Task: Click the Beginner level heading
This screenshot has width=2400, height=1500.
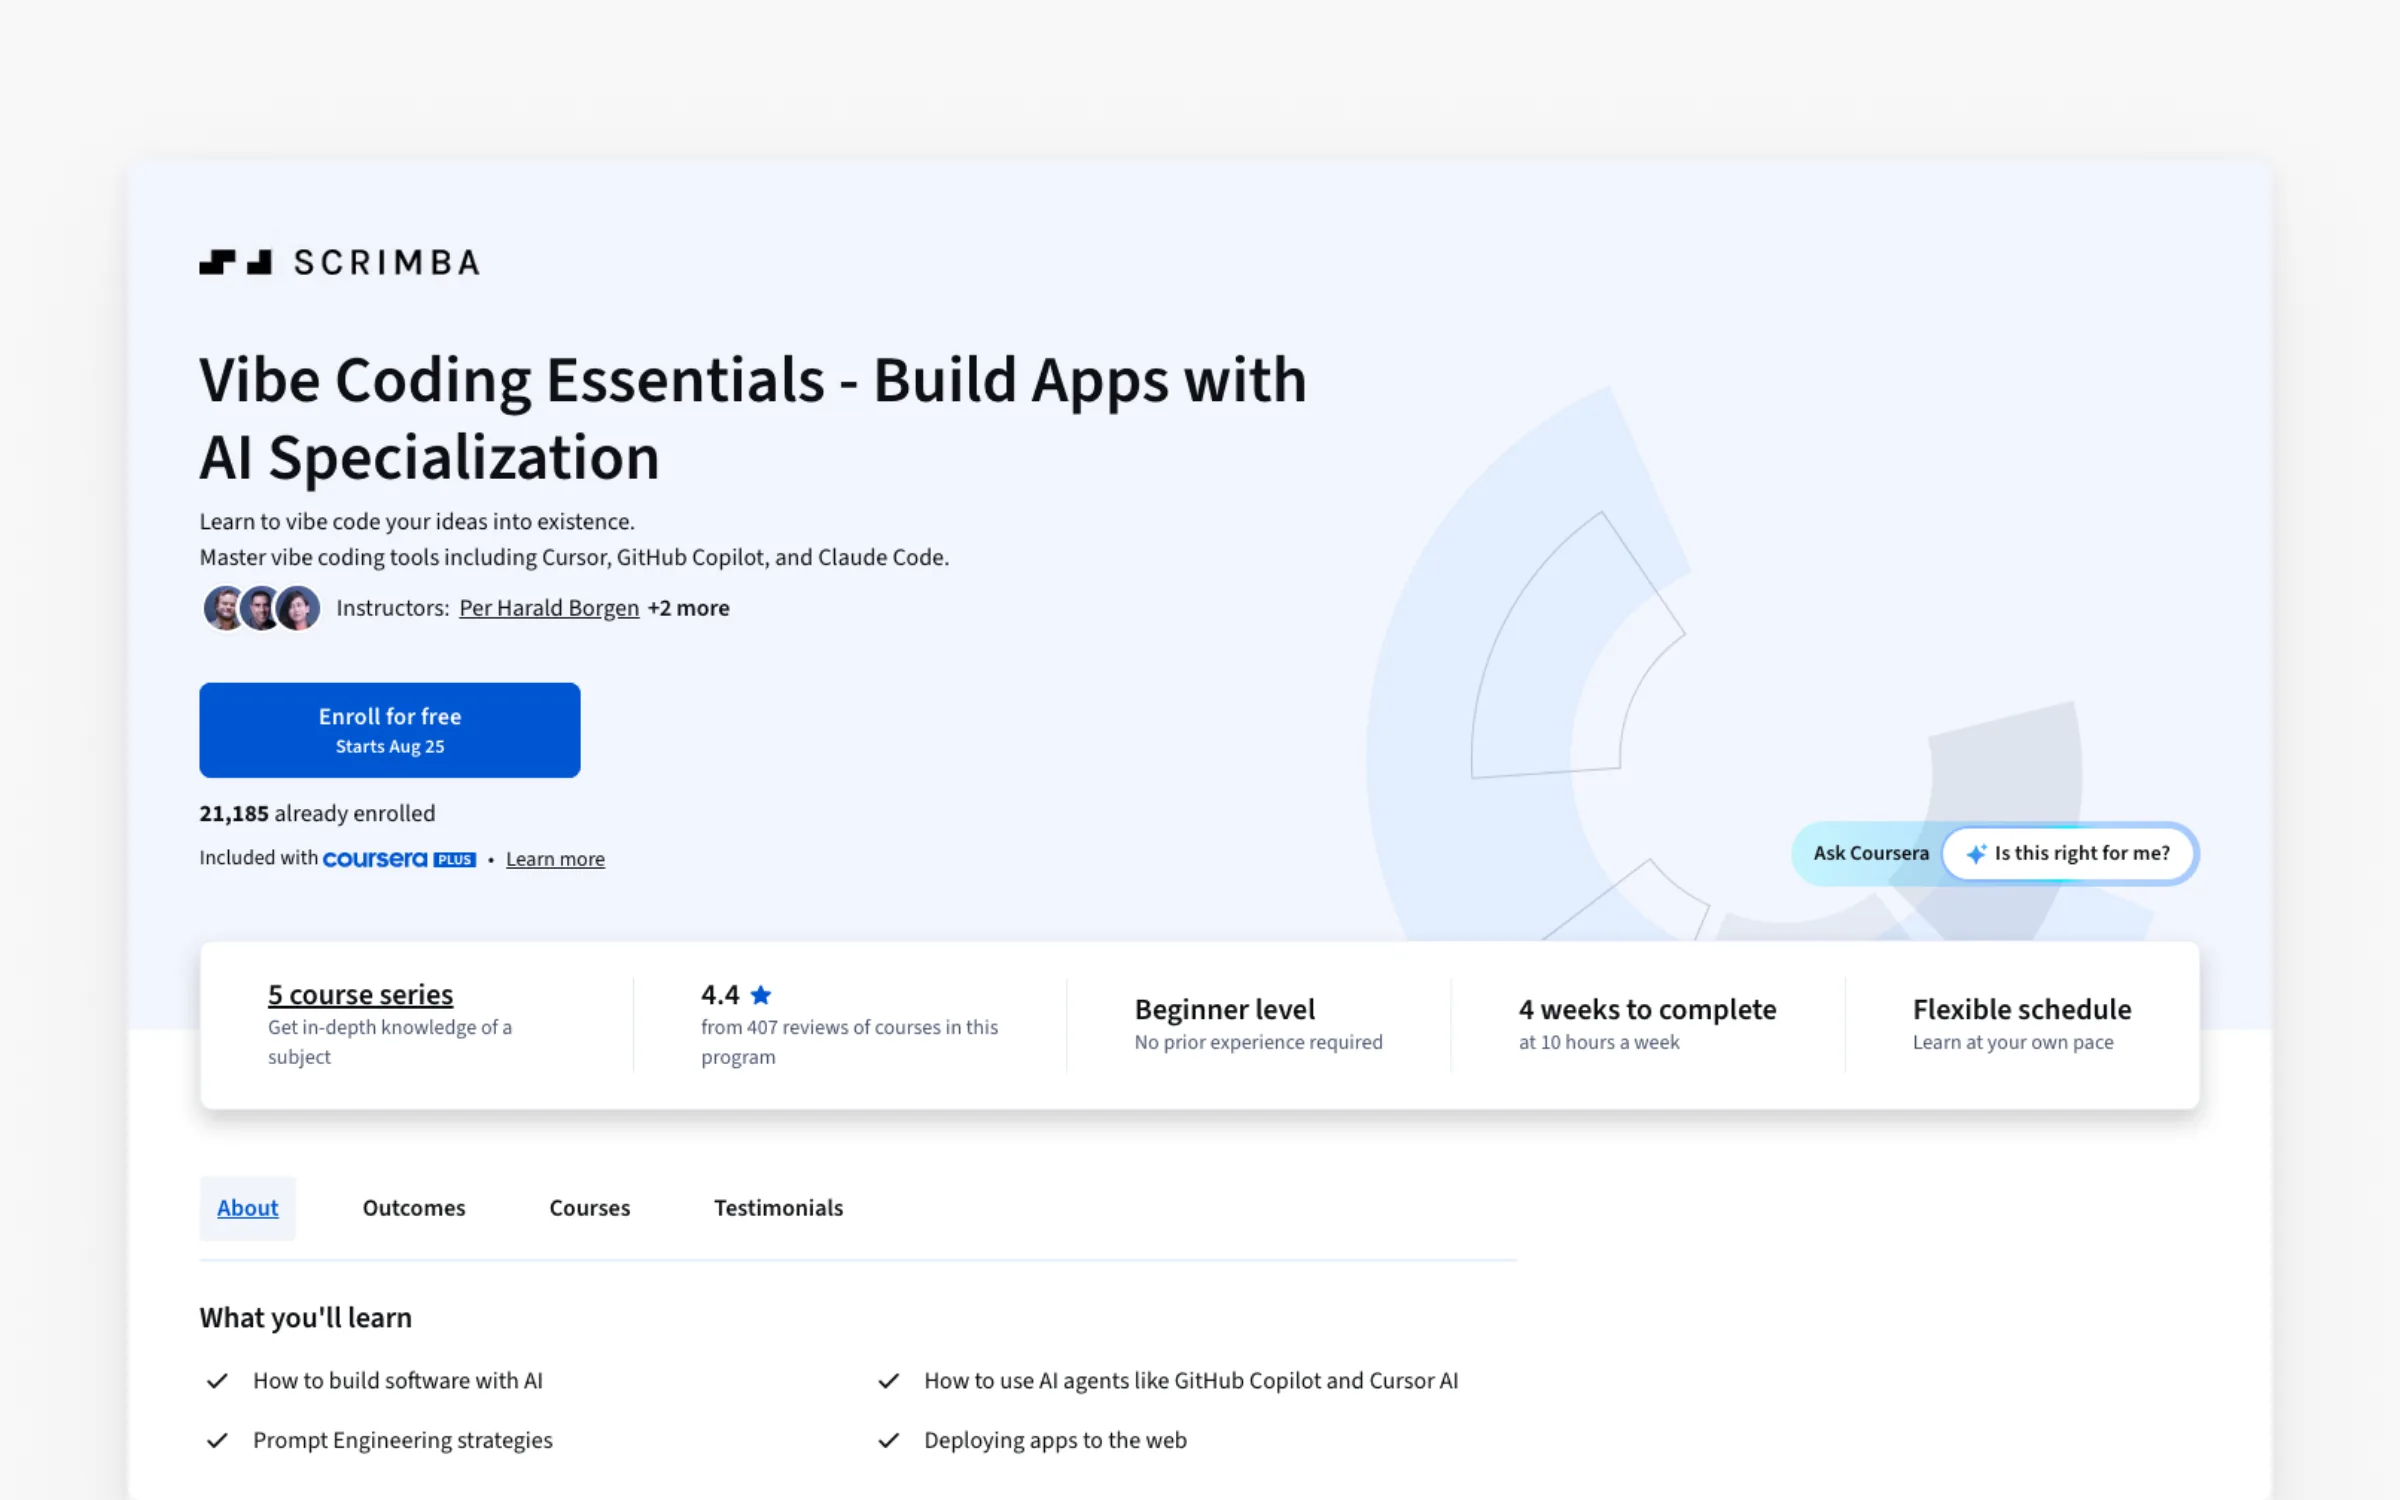Action: pyautogui.click(x=1225, y=1009)
